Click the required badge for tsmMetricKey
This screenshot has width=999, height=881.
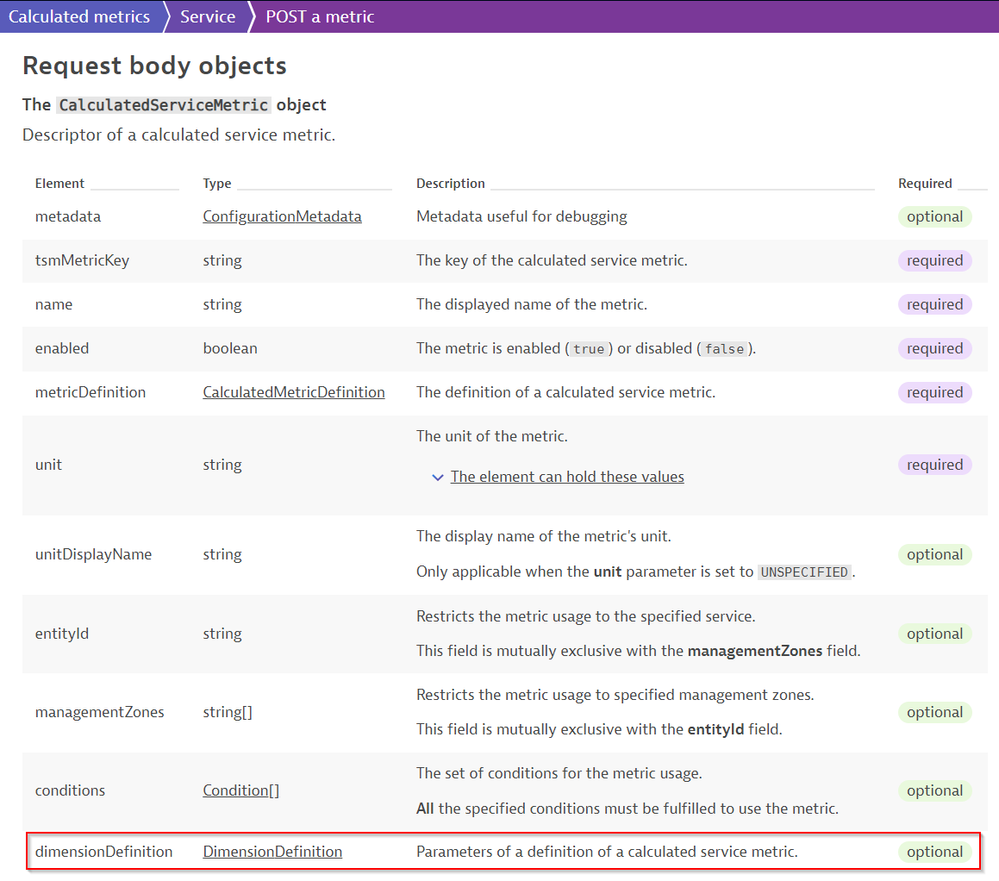(x=934, y=260)
